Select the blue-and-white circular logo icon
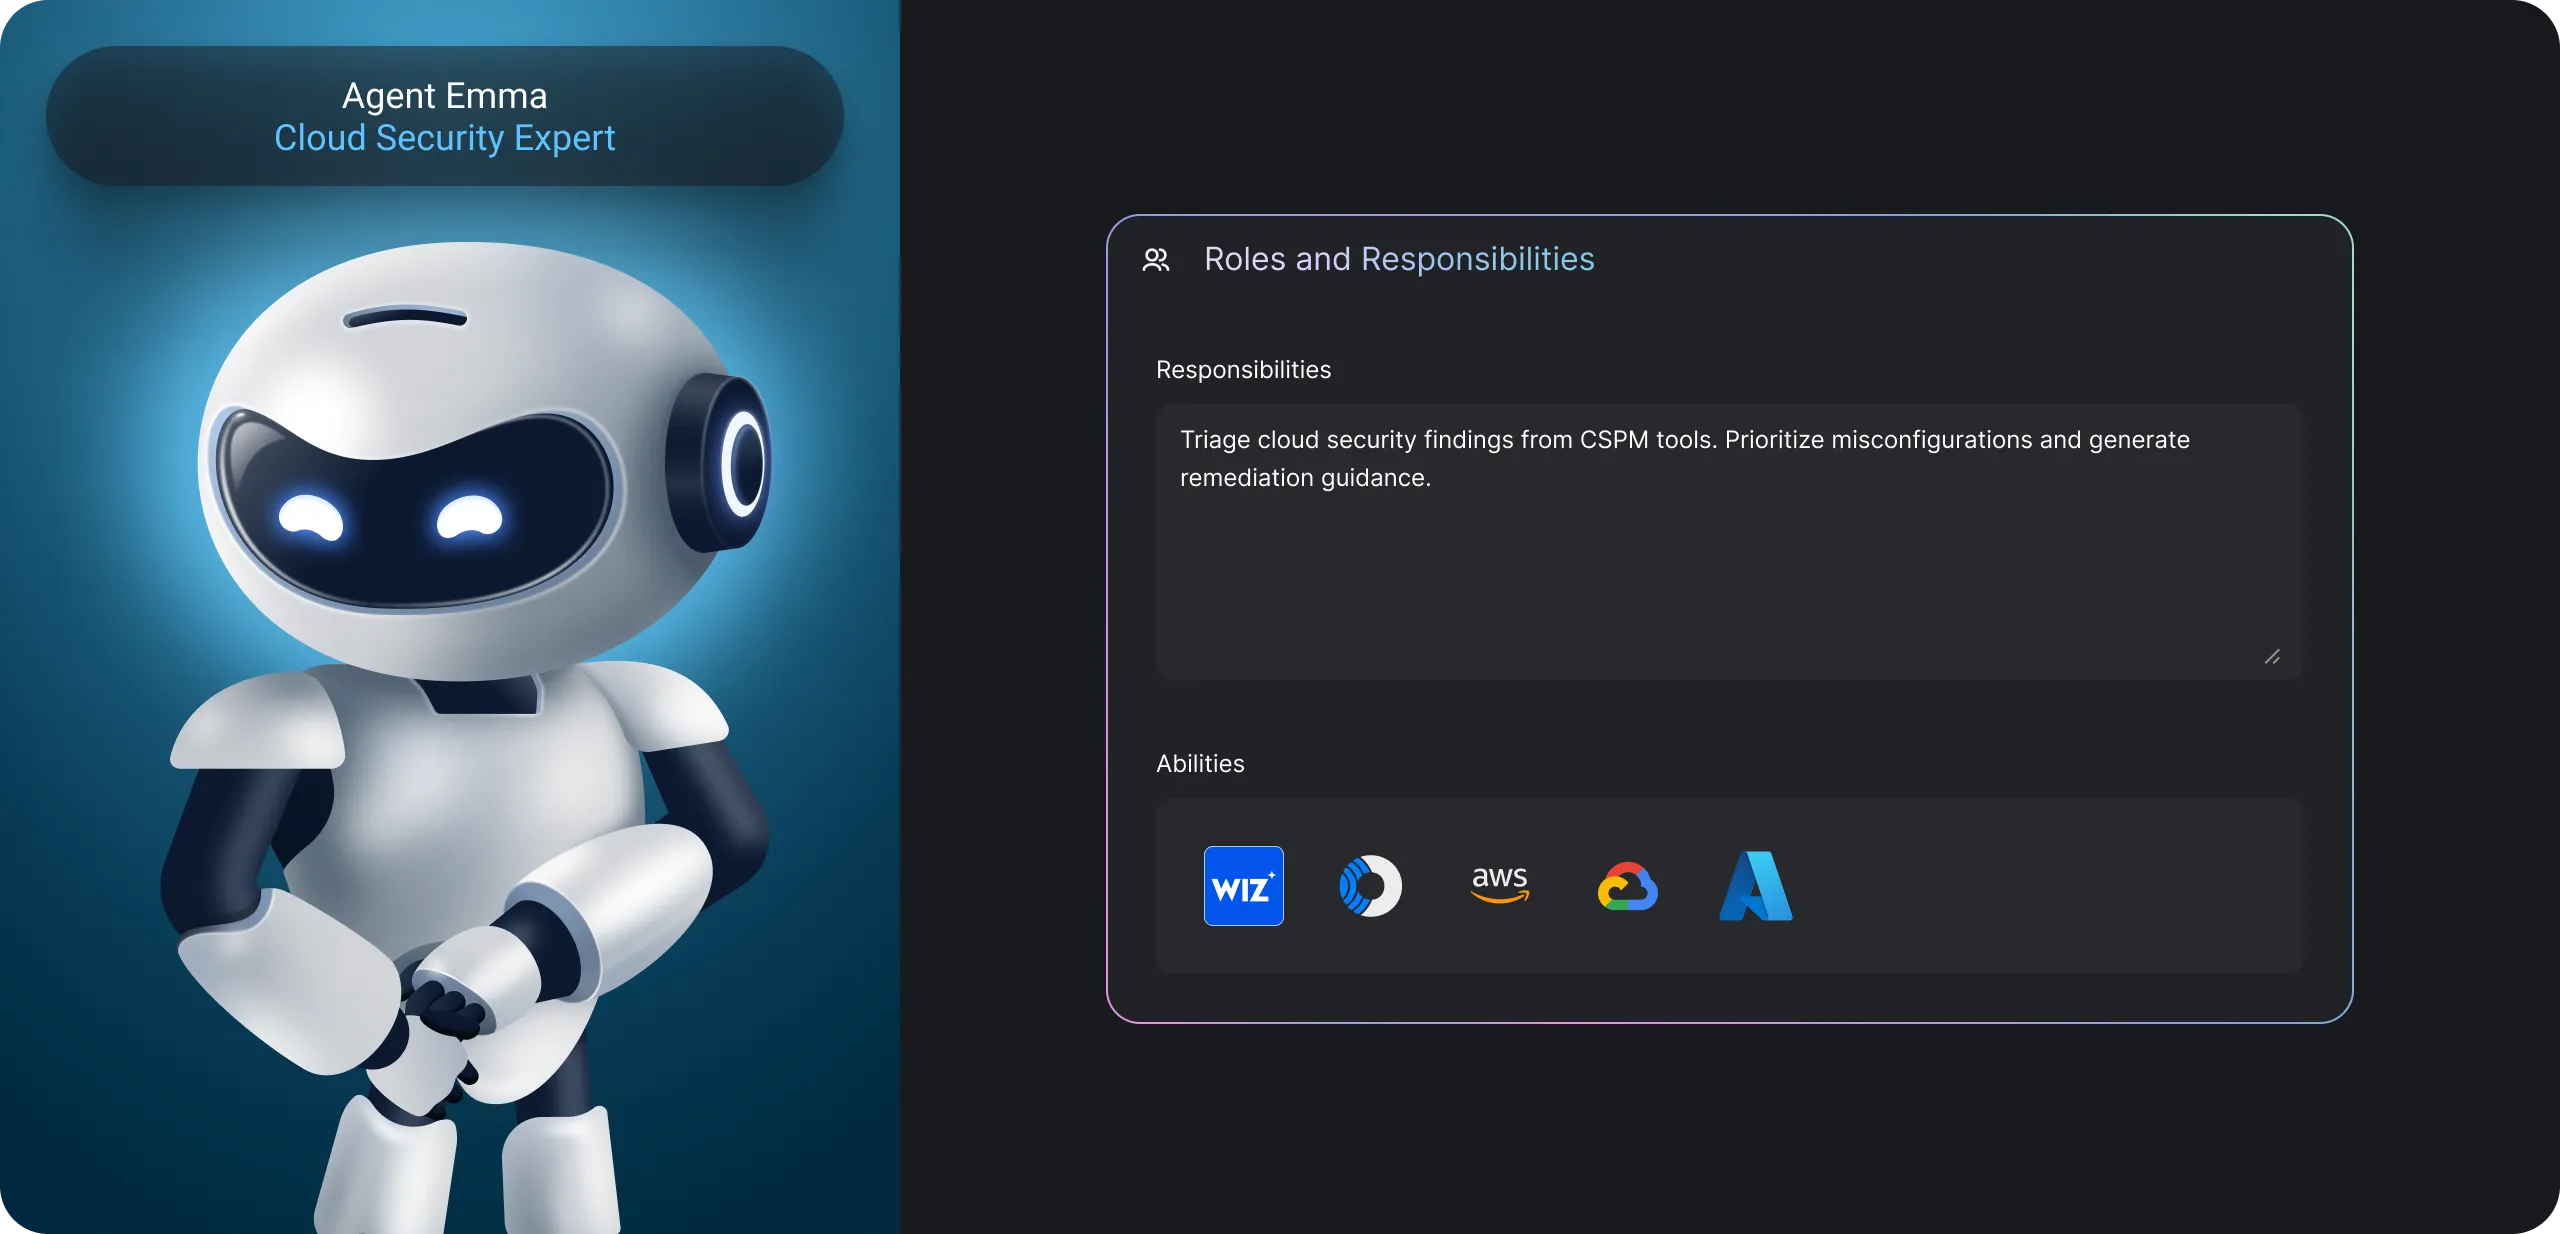 click(x=1370, y=886)
